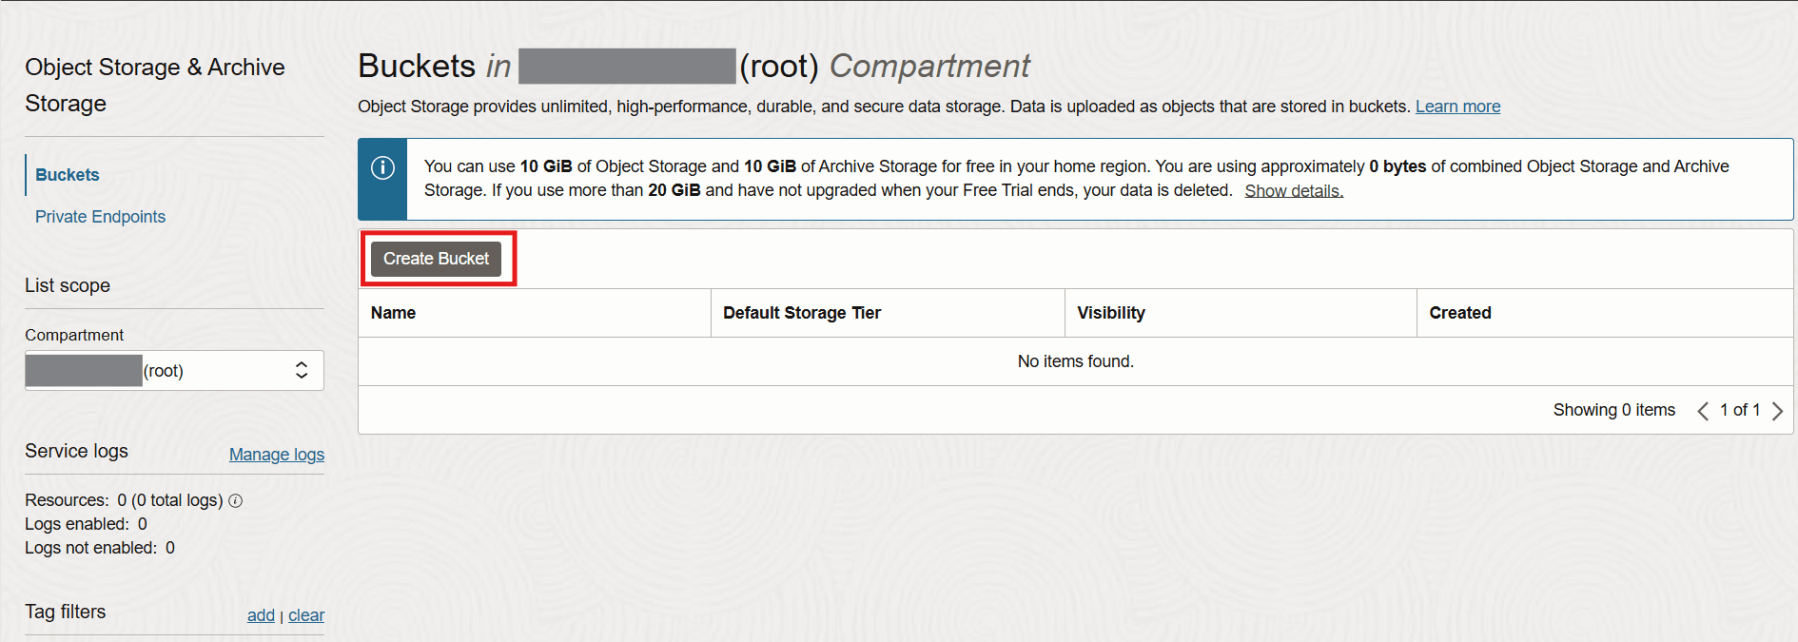
Task: Open Private Endpoints in the sidebar
Action: pyautogui.click(x=100, y=217)
